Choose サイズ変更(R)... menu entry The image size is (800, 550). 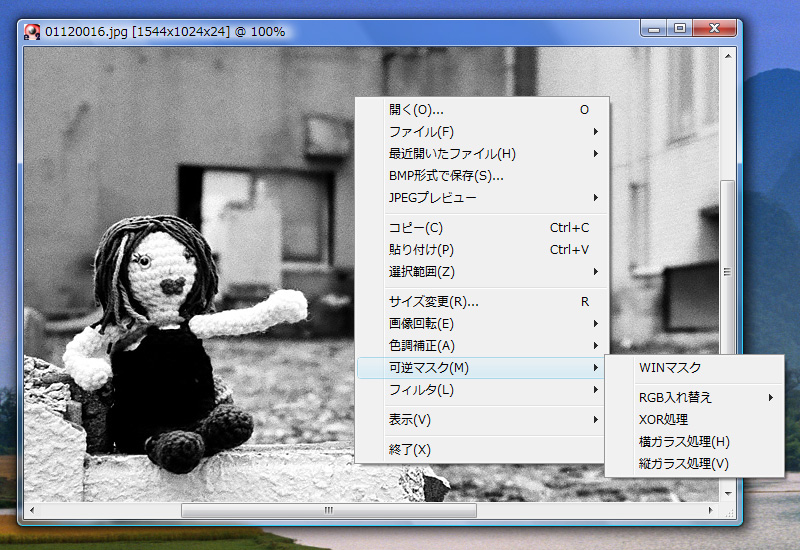(482, 302)
